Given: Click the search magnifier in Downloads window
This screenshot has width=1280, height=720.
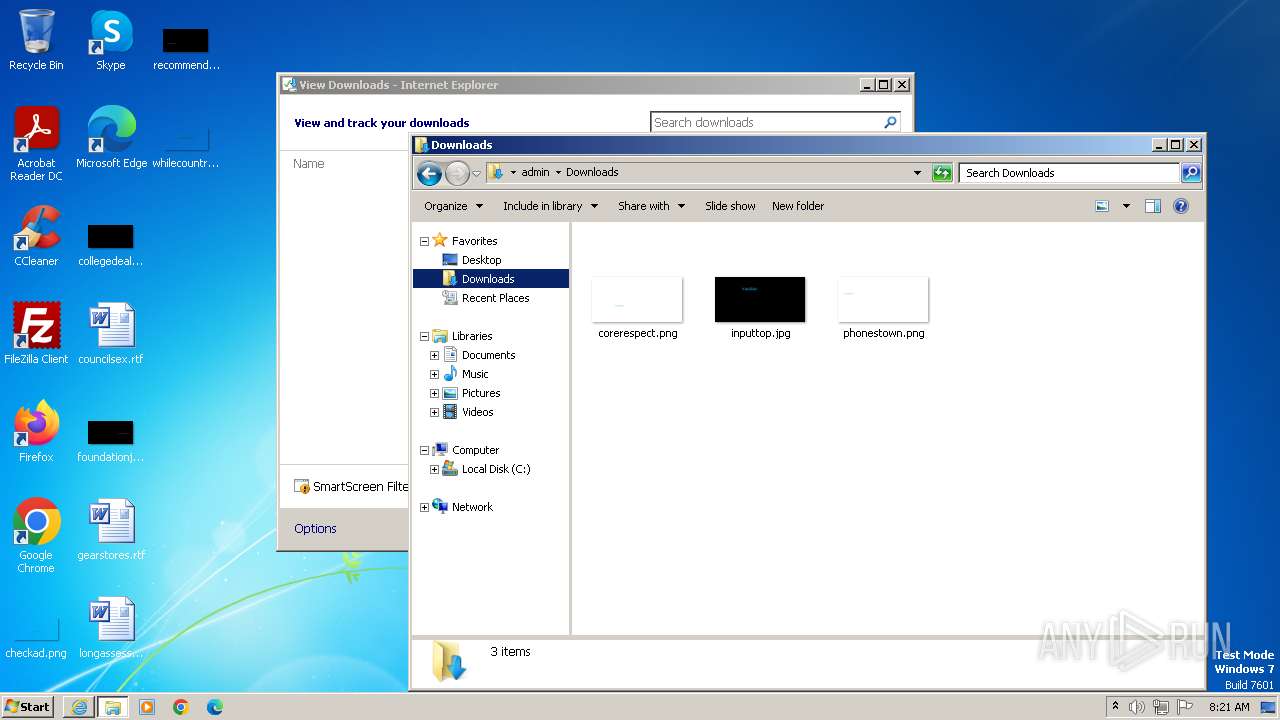Looking at the screenshot, I should [x=1191, y=173].
